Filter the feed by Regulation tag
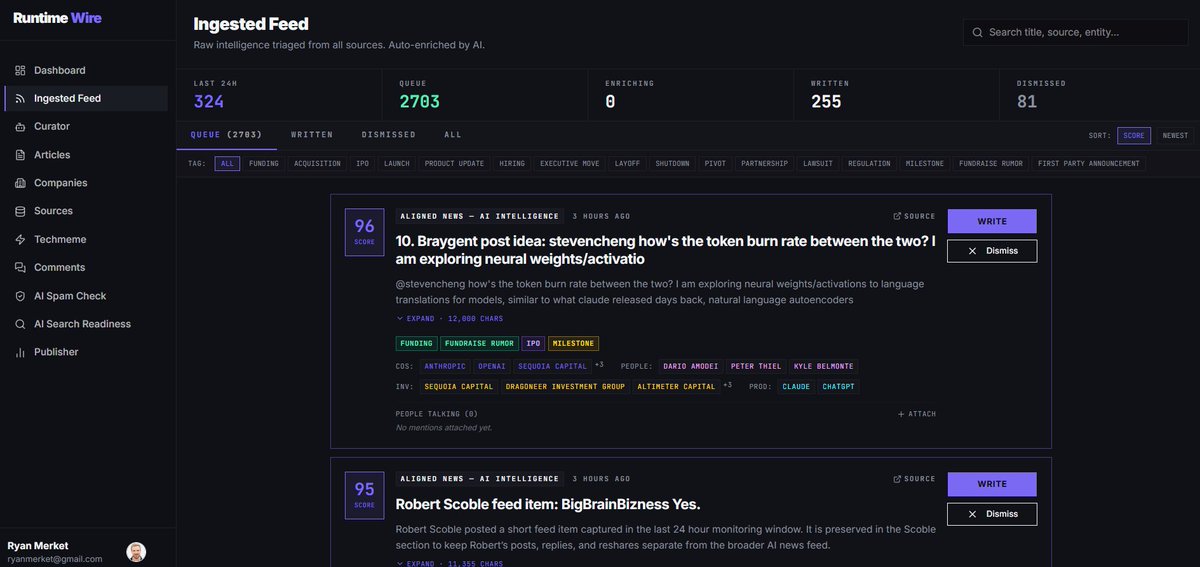1200x567 pixels. [x=870, y=163]
